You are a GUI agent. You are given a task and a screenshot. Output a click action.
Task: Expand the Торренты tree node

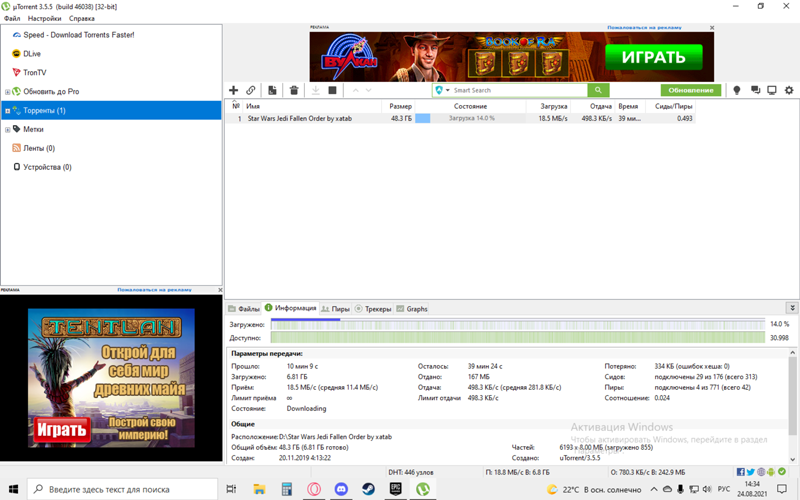pyautogui.click(x=7, y=111)
